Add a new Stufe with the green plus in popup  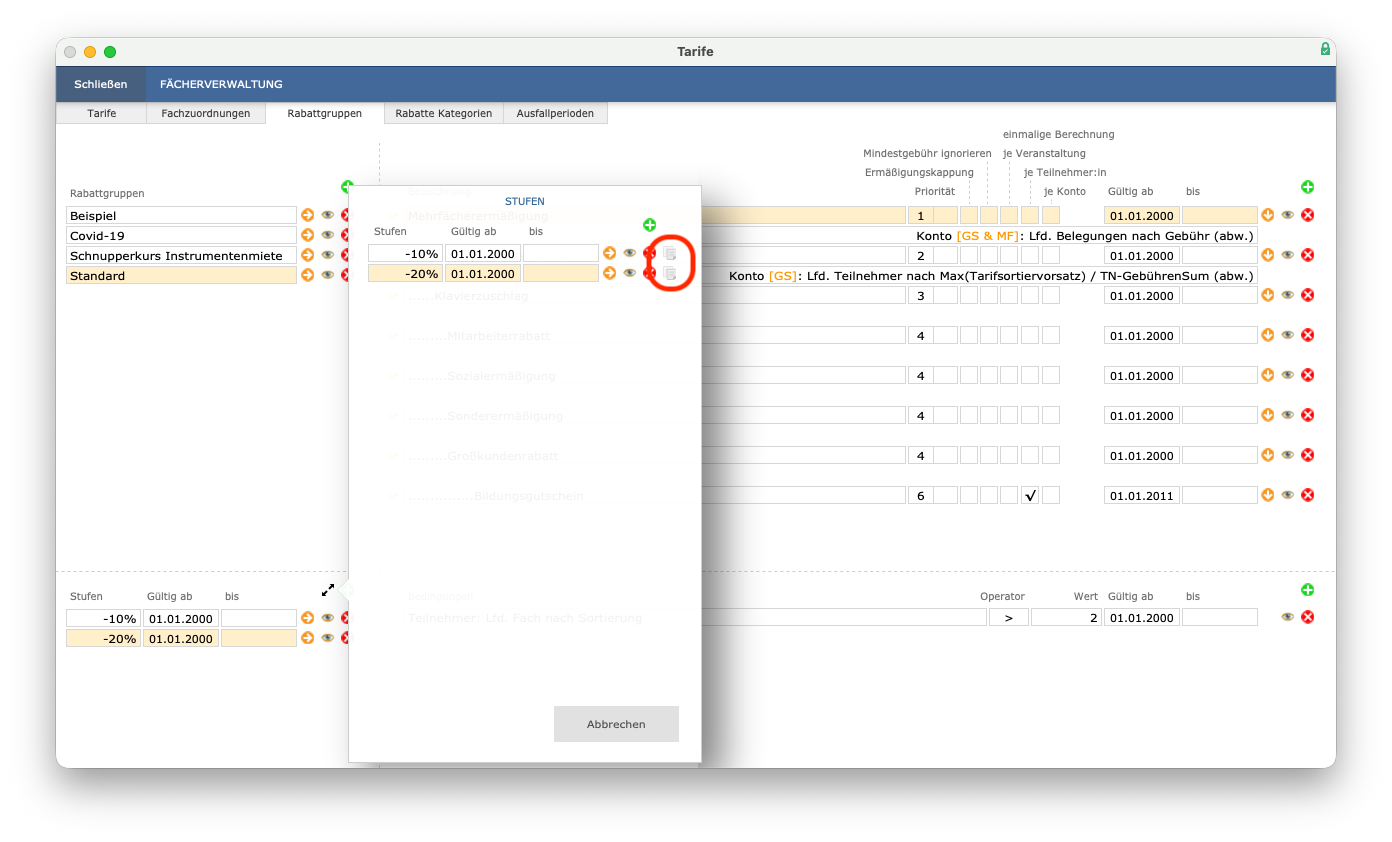(649, 225)
